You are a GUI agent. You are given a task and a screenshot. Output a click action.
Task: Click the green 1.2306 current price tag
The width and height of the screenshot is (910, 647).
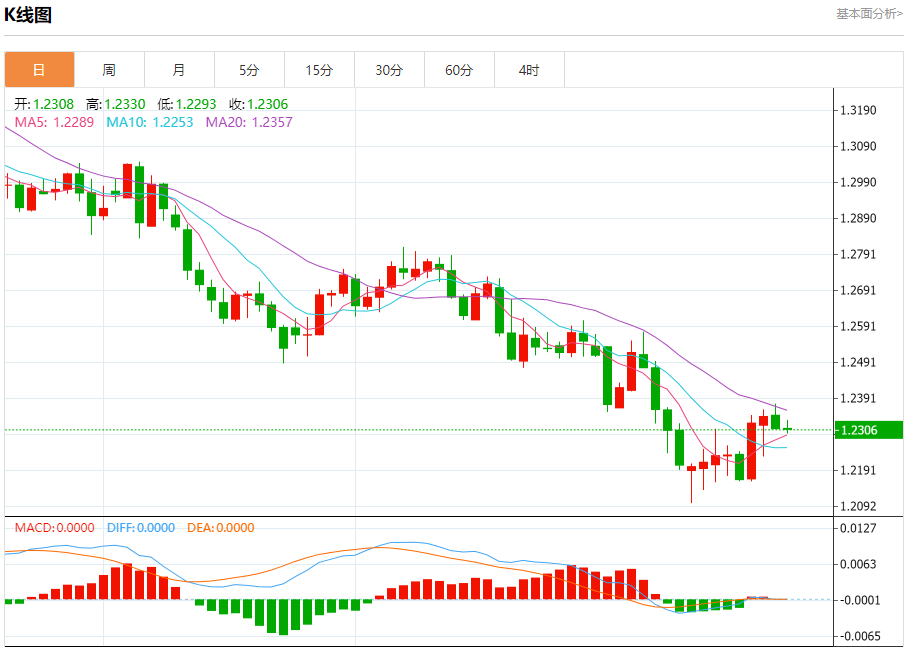869,430
